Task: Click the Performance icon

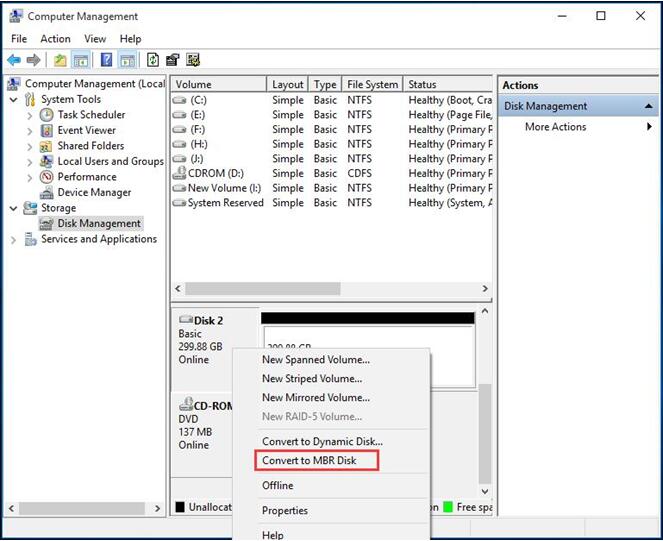Action: [x=47, y=177]
